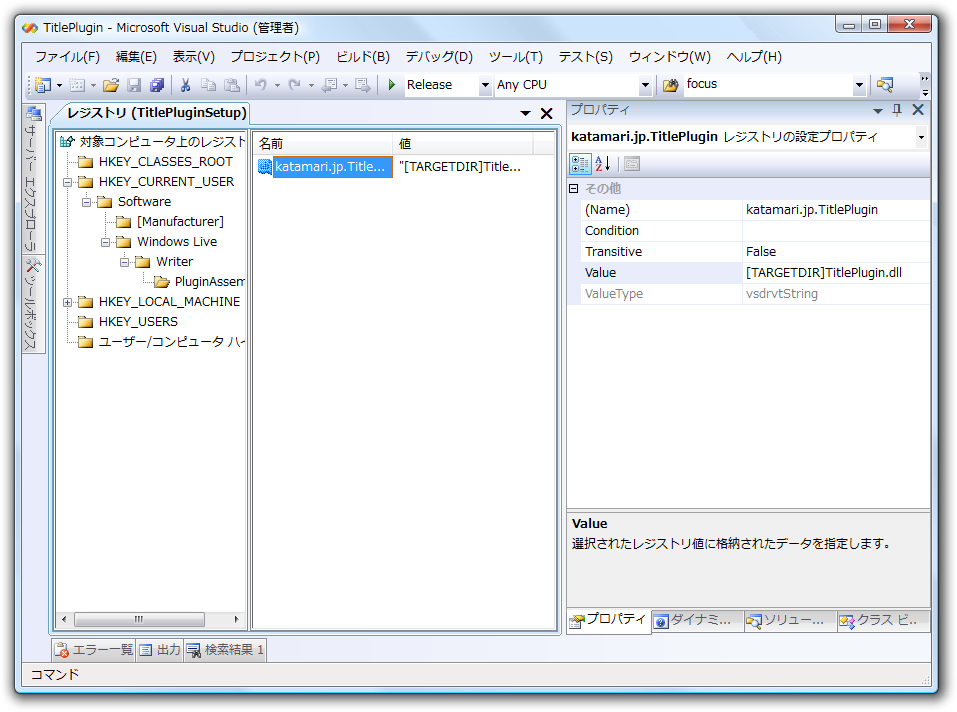Viewport: 957px width, 712px height.
Task: Select the [Manufacturer] registry key
Action: point(180,221)
